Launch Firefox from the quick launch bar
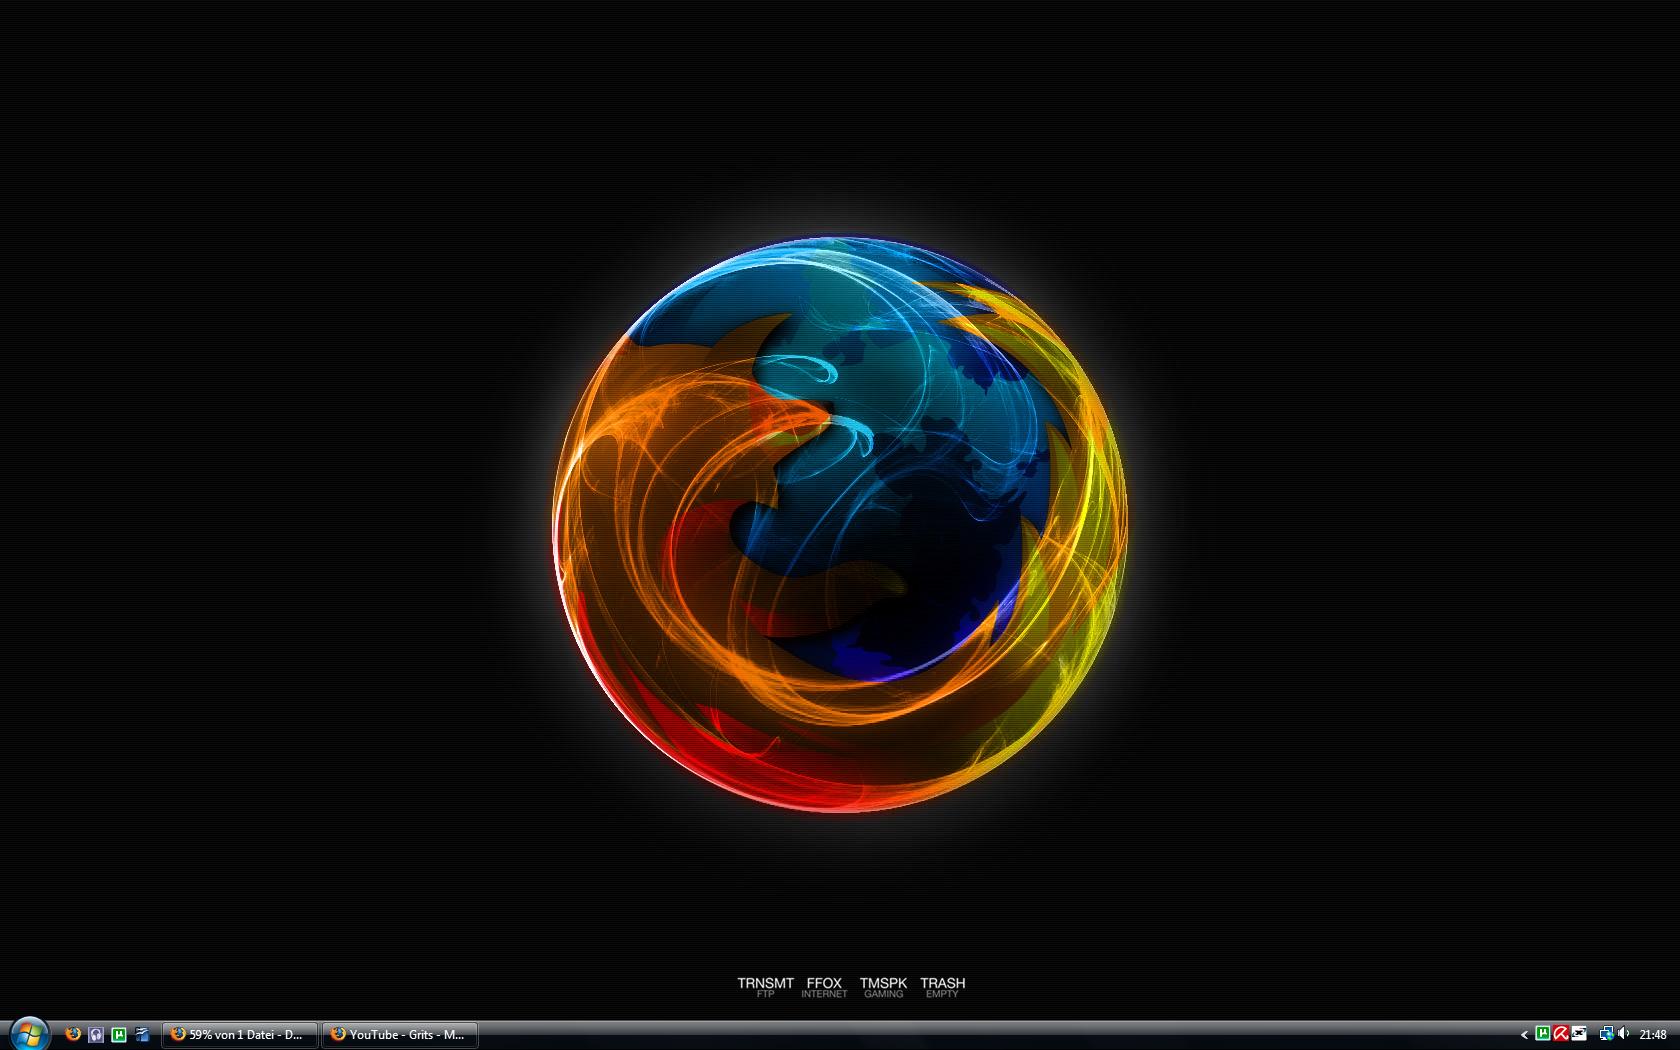The image size is (1680, 1050). [x=73, y=1034]
